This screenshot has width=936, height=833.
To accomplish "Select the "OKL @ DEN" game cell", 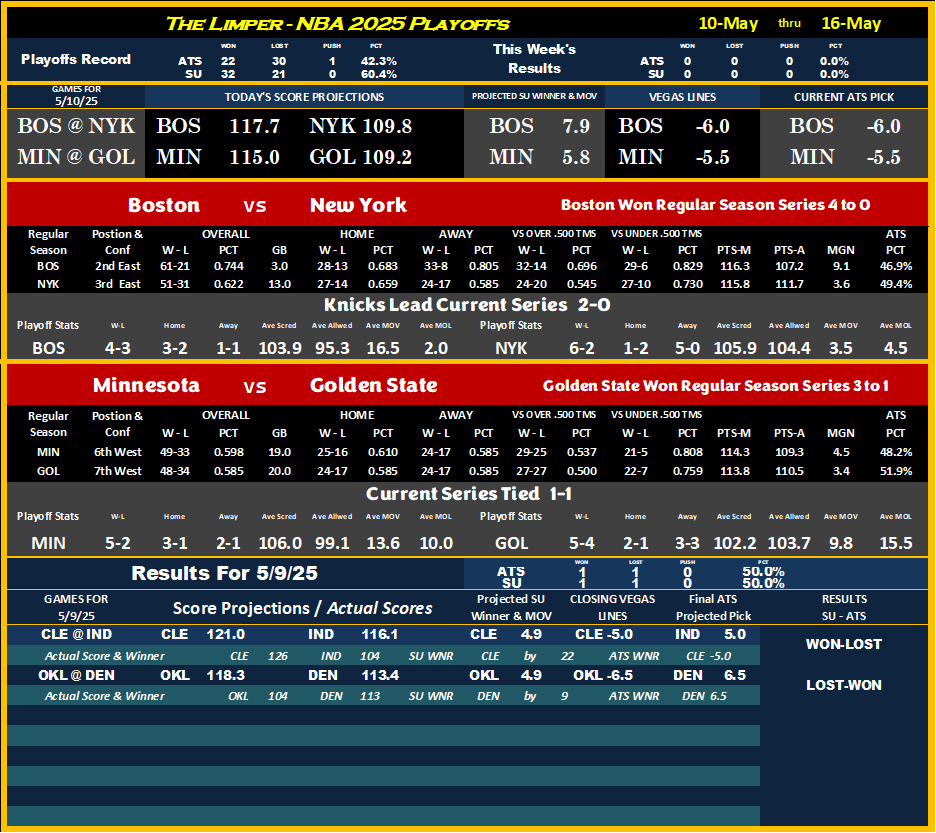I will 76,675.
